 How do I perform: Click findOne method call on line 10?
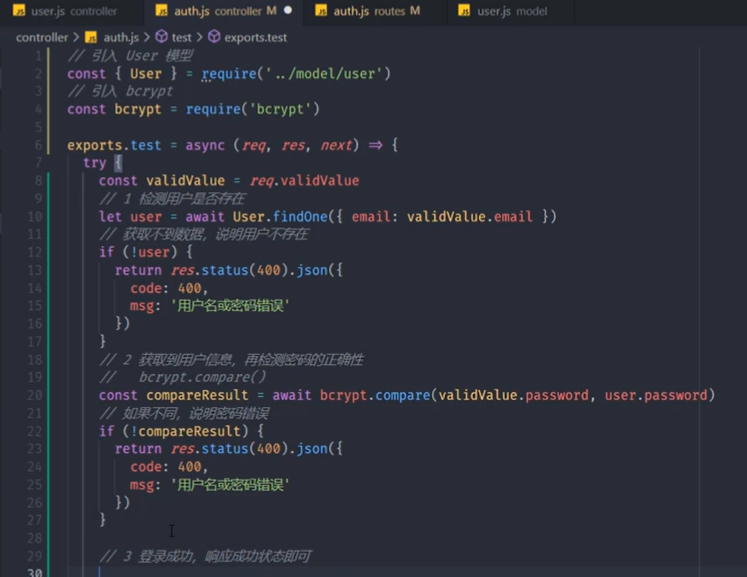pos(300,217)
